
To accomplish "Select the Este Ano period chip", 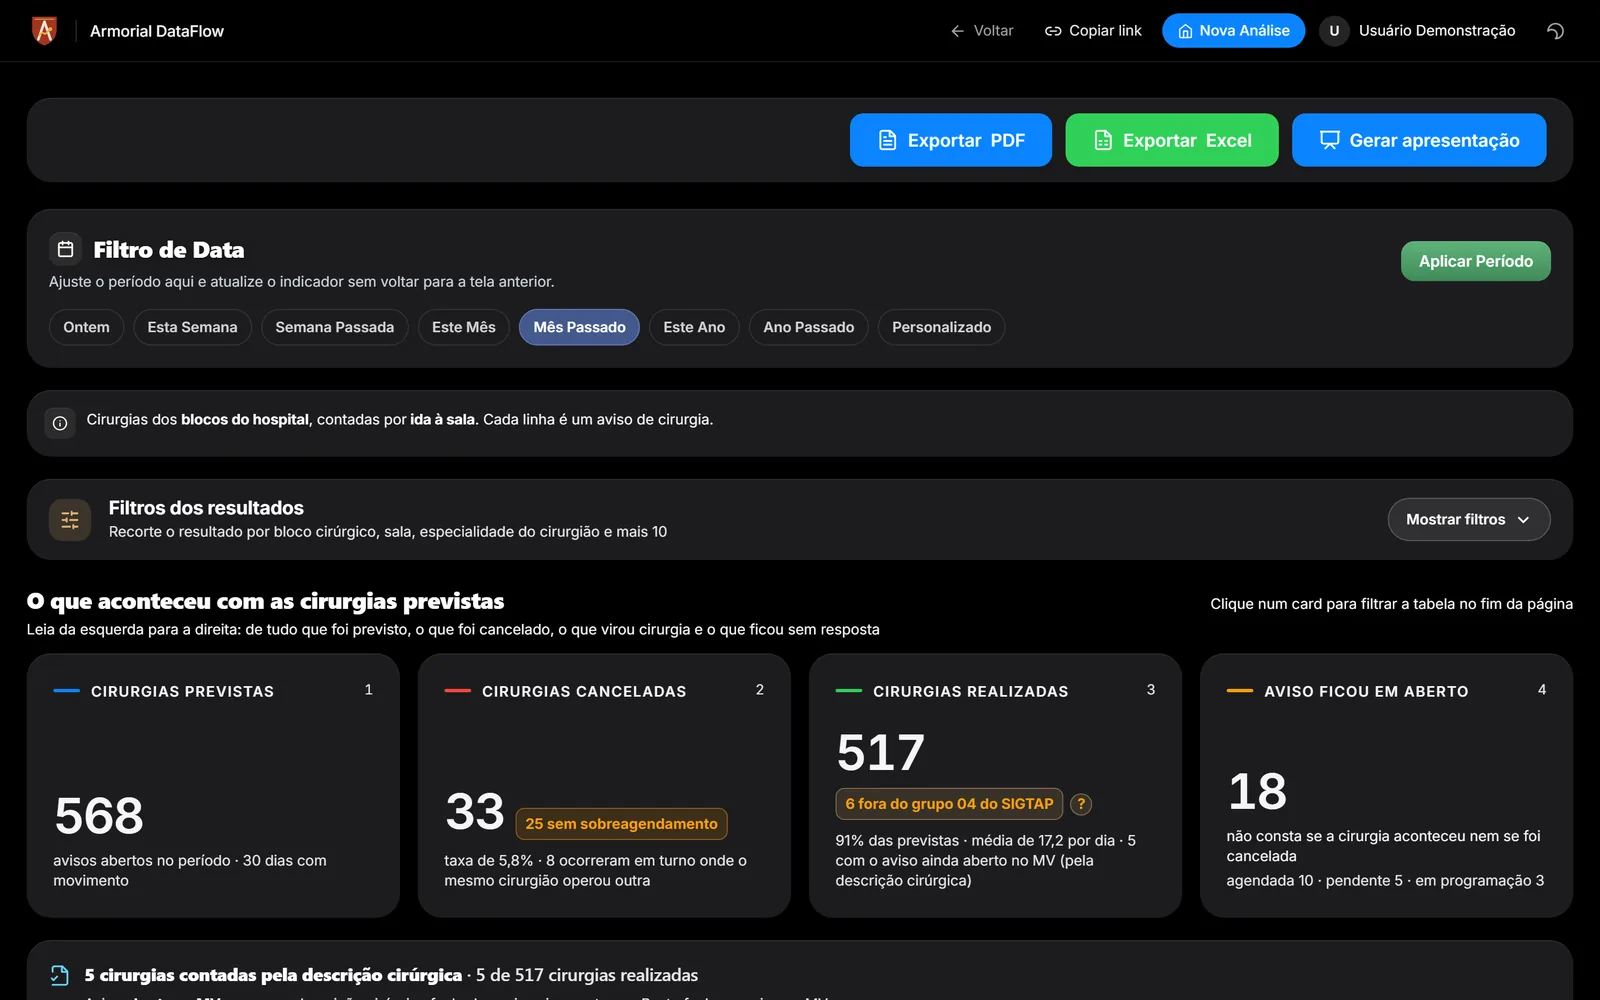I will pos(694,327).
